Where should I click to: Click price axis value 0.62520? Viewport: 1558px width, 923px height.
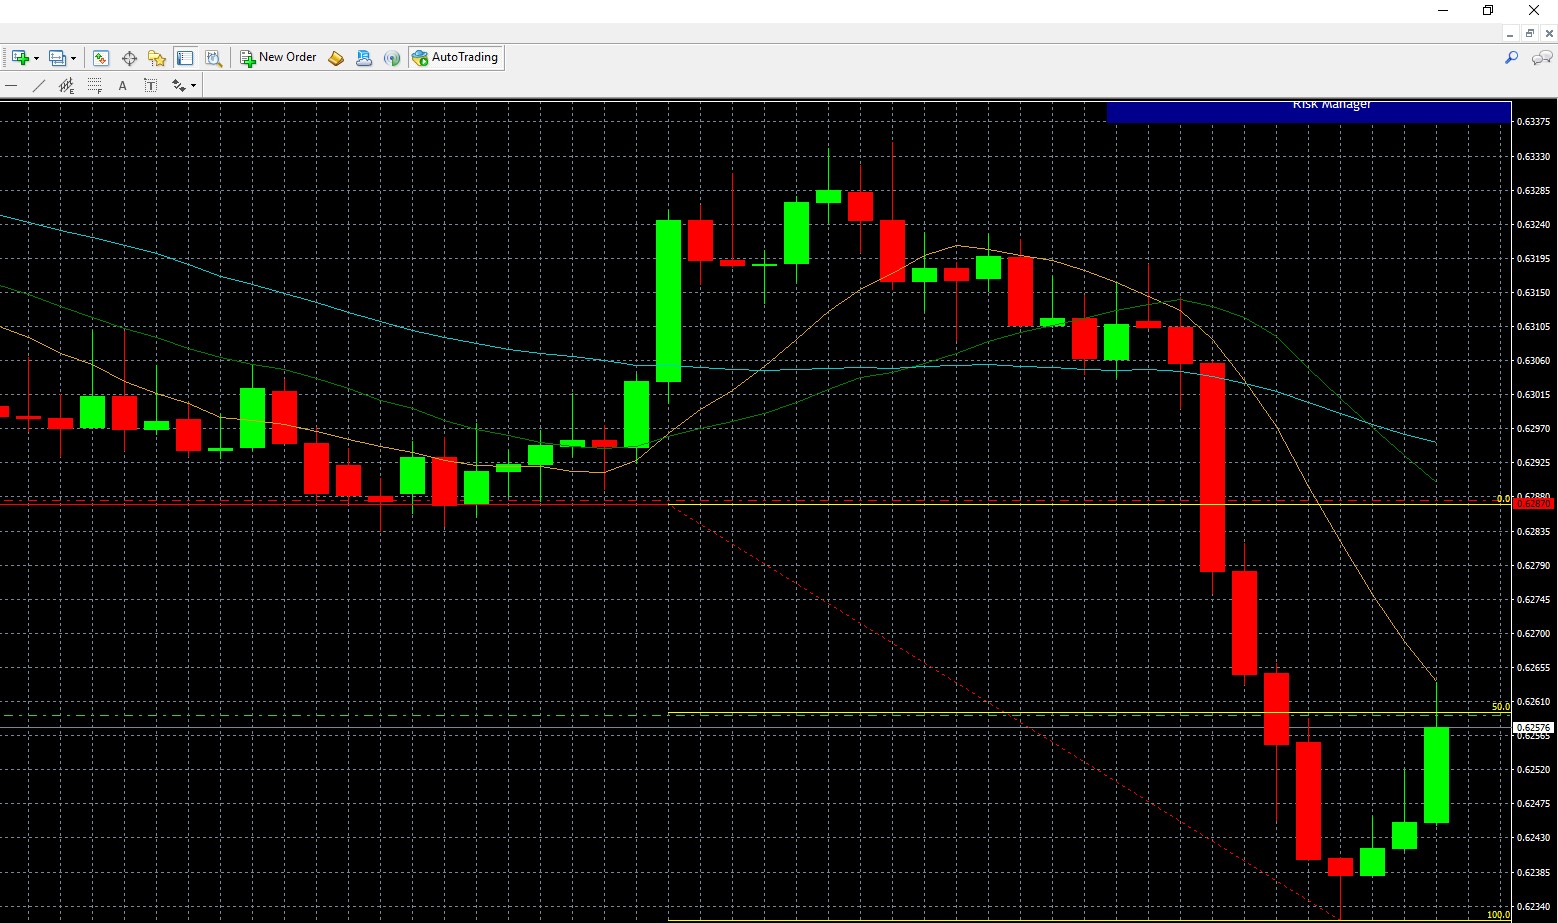point(1534,770)
